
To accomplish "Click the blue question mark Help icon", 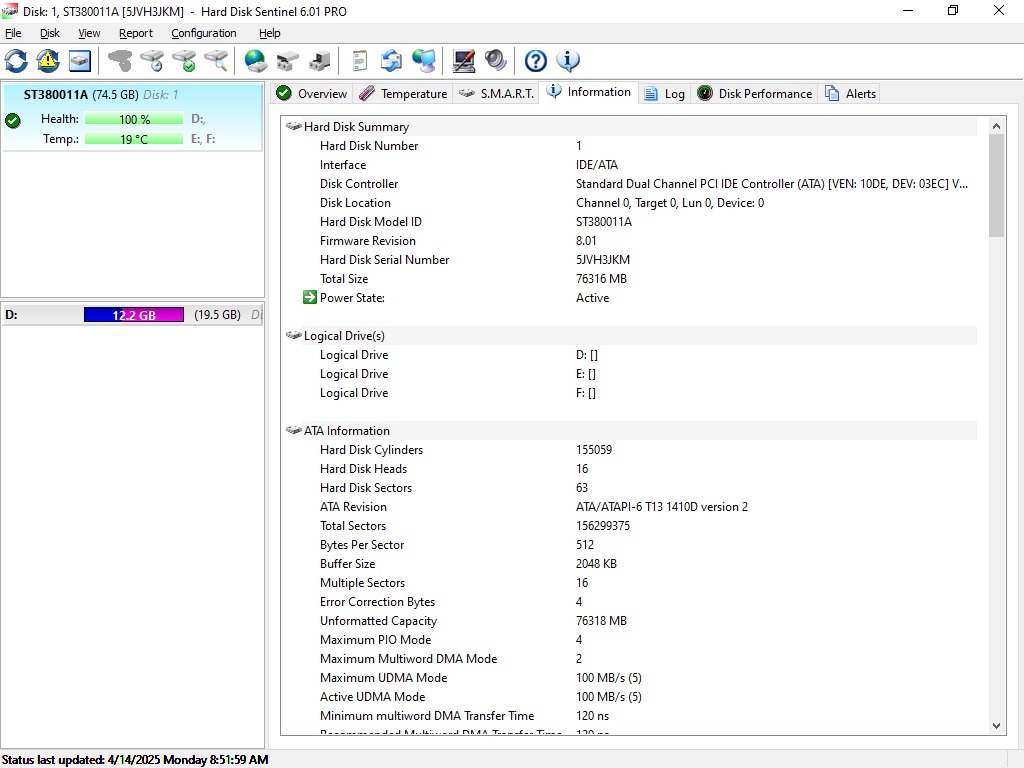I will pyautogui.click(x=536, y=61).
